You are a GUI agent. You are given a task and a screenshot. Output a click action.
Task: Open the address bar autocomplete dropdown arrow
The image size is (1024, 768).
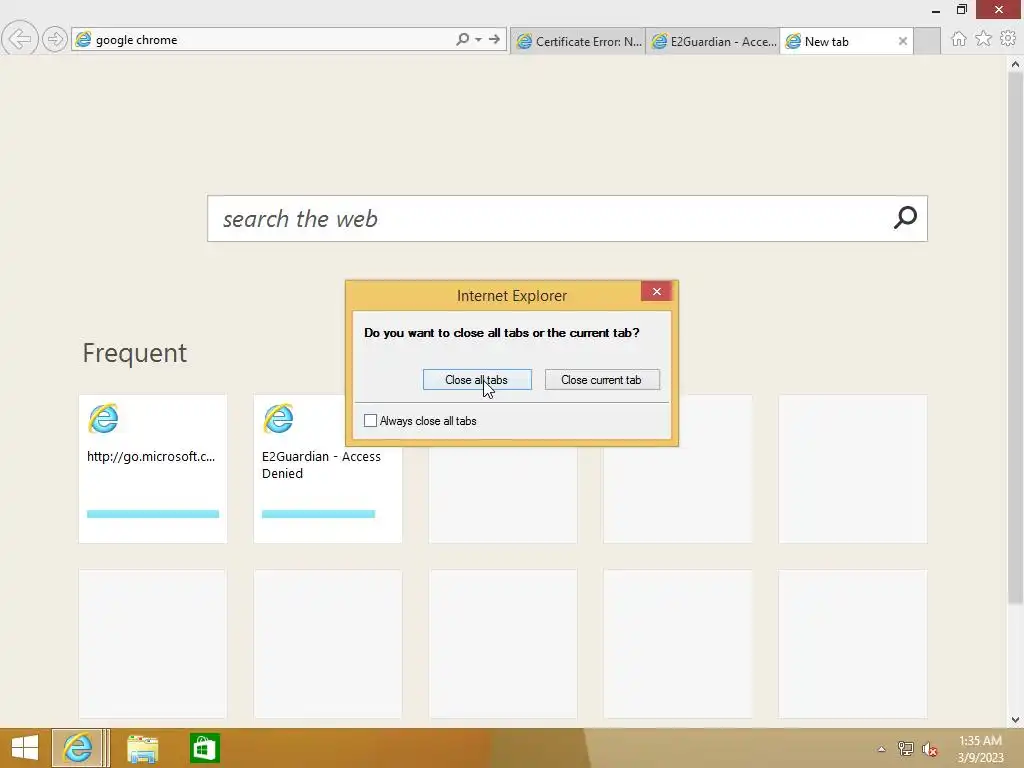(x=479, y=39)
